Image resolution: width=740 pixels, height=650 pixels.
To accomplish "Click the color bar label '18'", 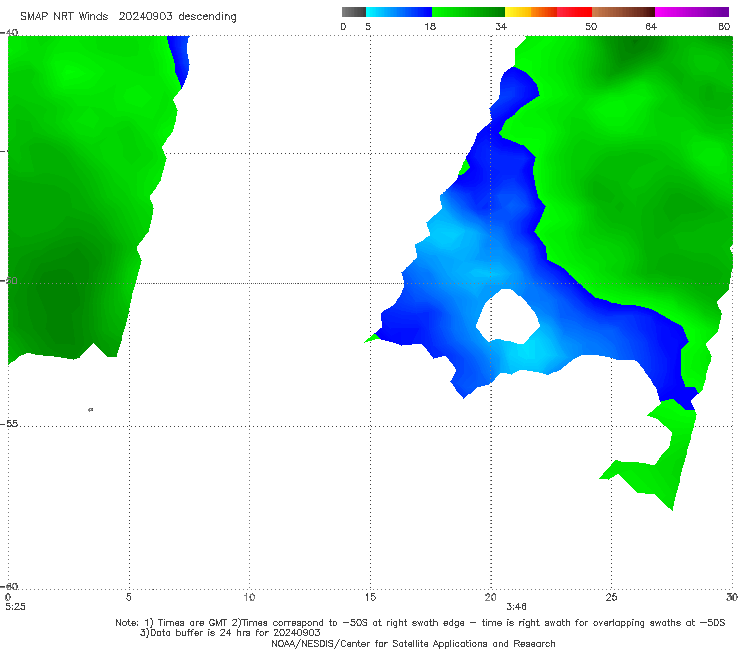I will 430,26.
